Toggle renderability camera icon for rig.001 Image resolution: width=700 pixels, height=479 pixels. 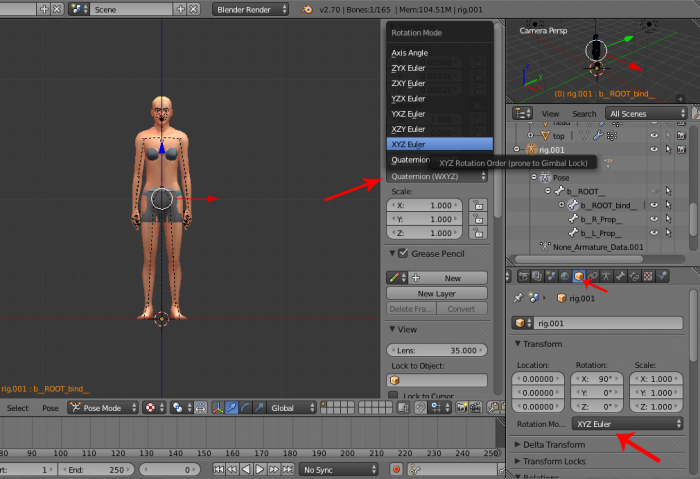point(681,150)
